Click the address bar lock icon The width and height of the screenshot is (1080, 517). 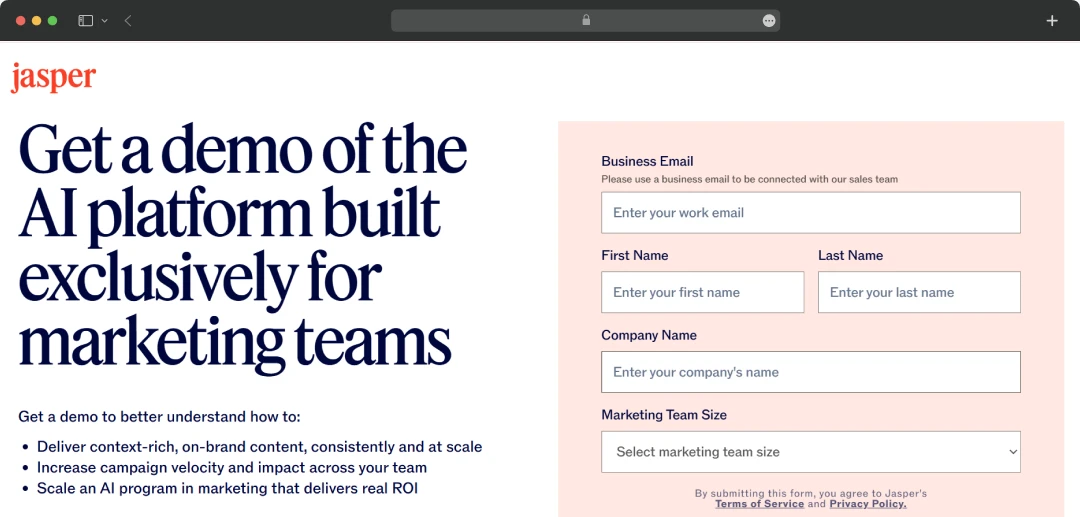(x=586, y=21)
